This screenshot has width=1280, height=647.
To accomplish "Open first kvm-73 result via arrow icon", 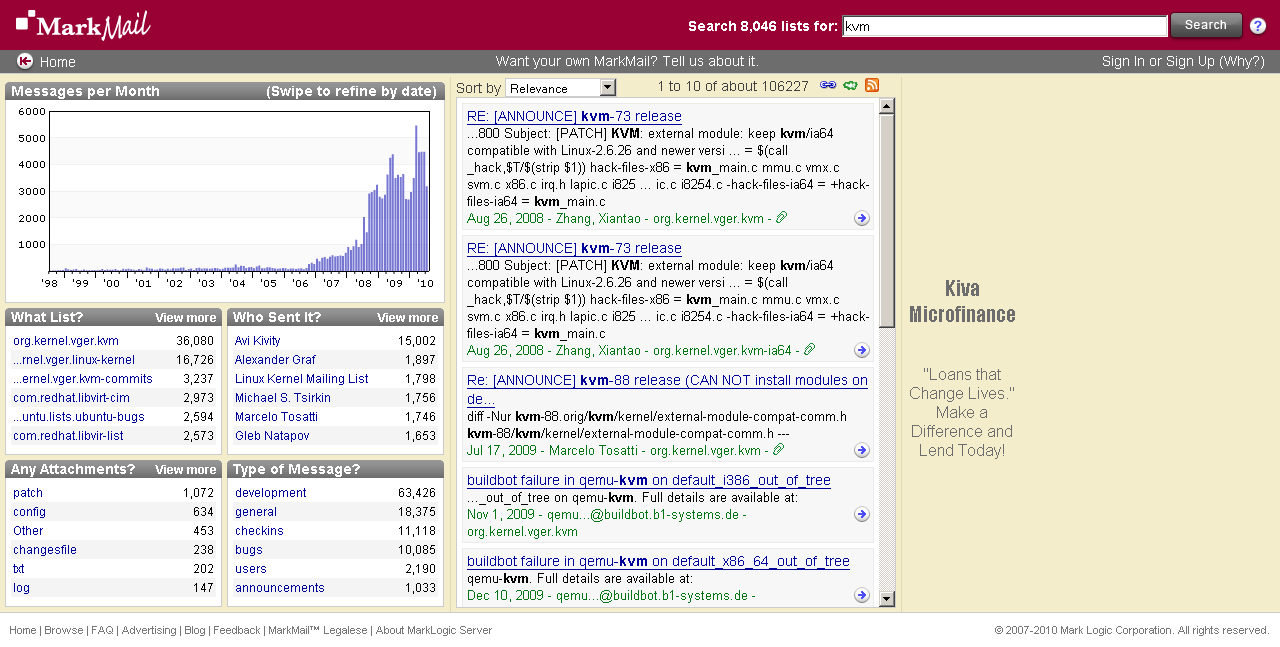I will [861, 218].
